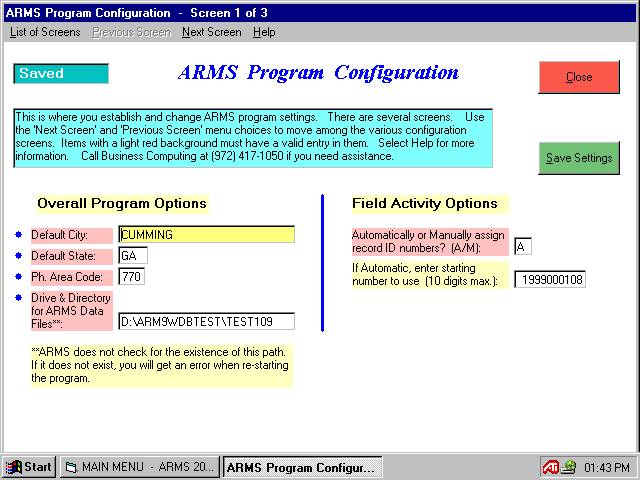
Task: Click the Default City field containing CUMMING
Action: (x=207, y=235)
